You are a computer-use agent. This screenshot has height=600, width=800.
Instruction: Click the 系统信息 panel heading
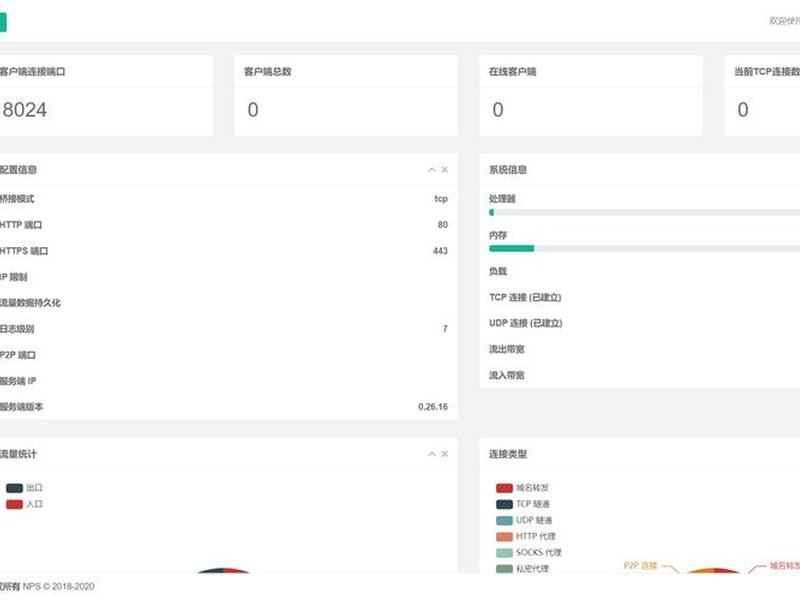[x=508, y=170]
